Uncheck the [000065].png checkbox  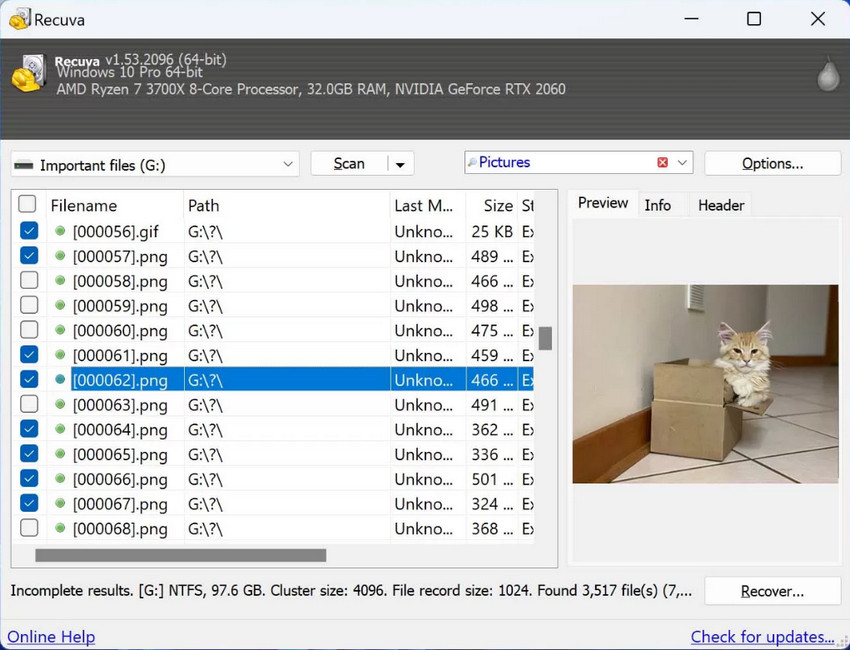(x=29, y=453)
